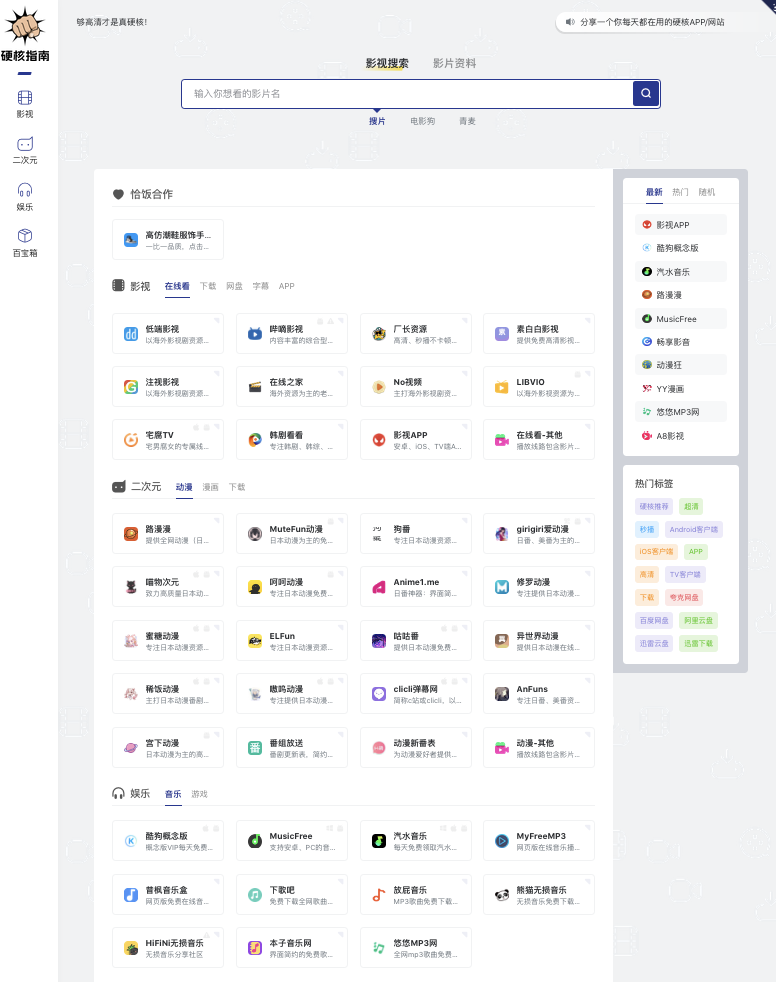Open 酷狗概念版 in the latest list
The width and height of the screenshot is (776, 982).
(x=681, y=248)
